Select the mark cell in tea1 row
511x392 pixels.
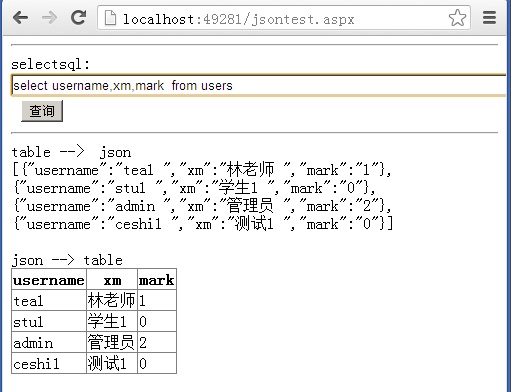157,300
